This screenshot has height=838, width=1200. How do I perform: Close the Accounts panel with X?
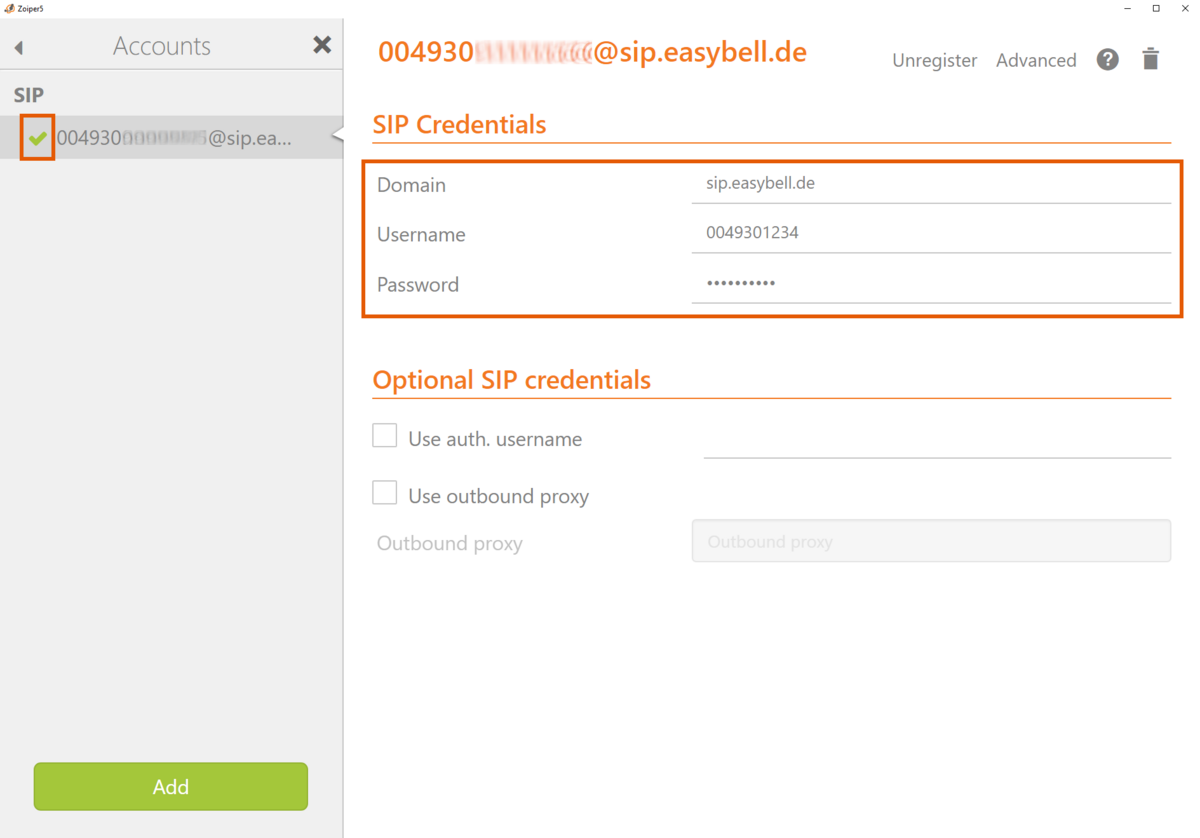321,45
